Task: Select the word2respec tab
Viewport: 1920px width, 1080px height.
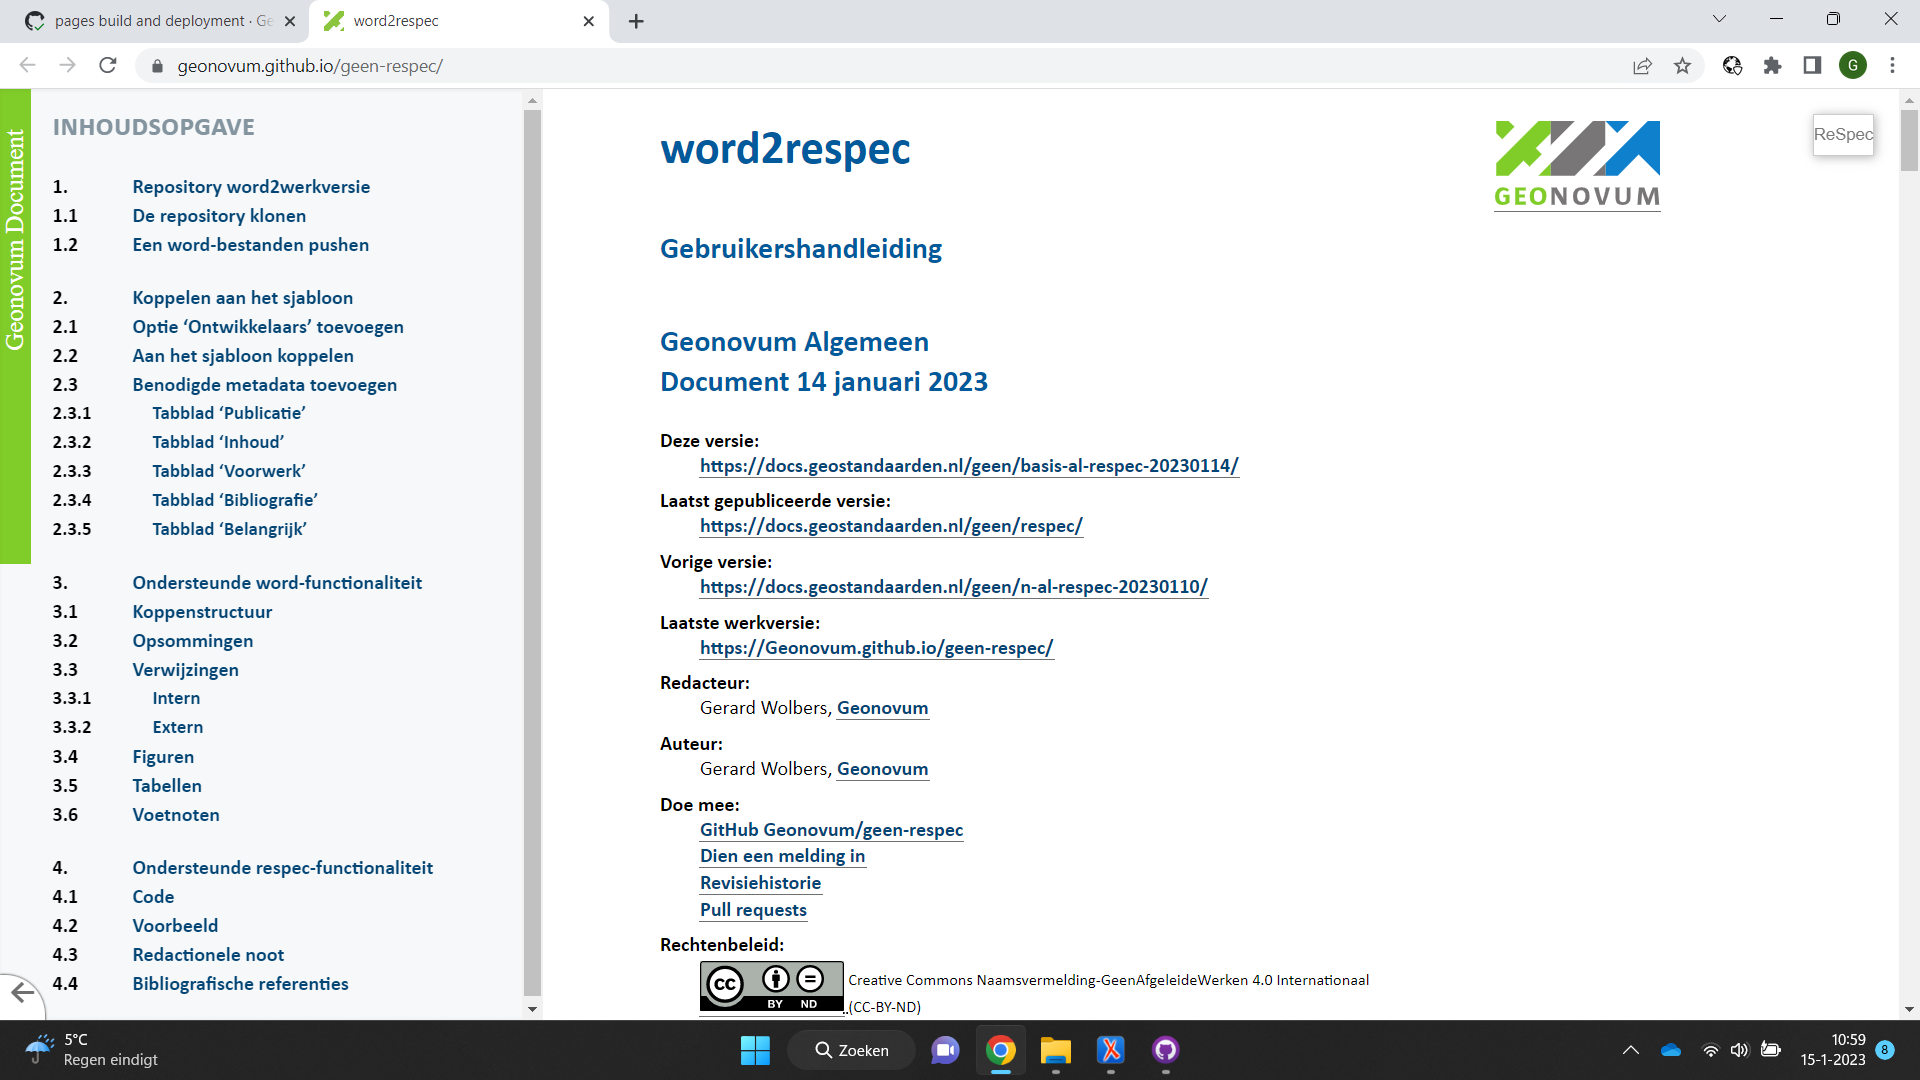Action: [460, 21]
